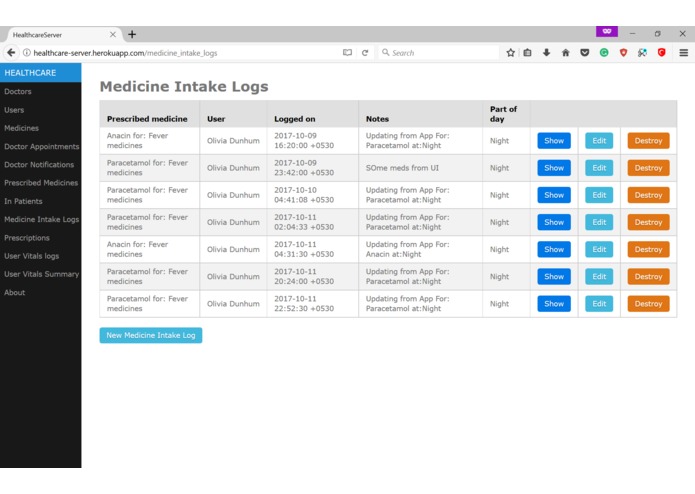Open the green Grammarly extension icon
Image resolution: width=695 pixels, height=494 pixels.
604,53
